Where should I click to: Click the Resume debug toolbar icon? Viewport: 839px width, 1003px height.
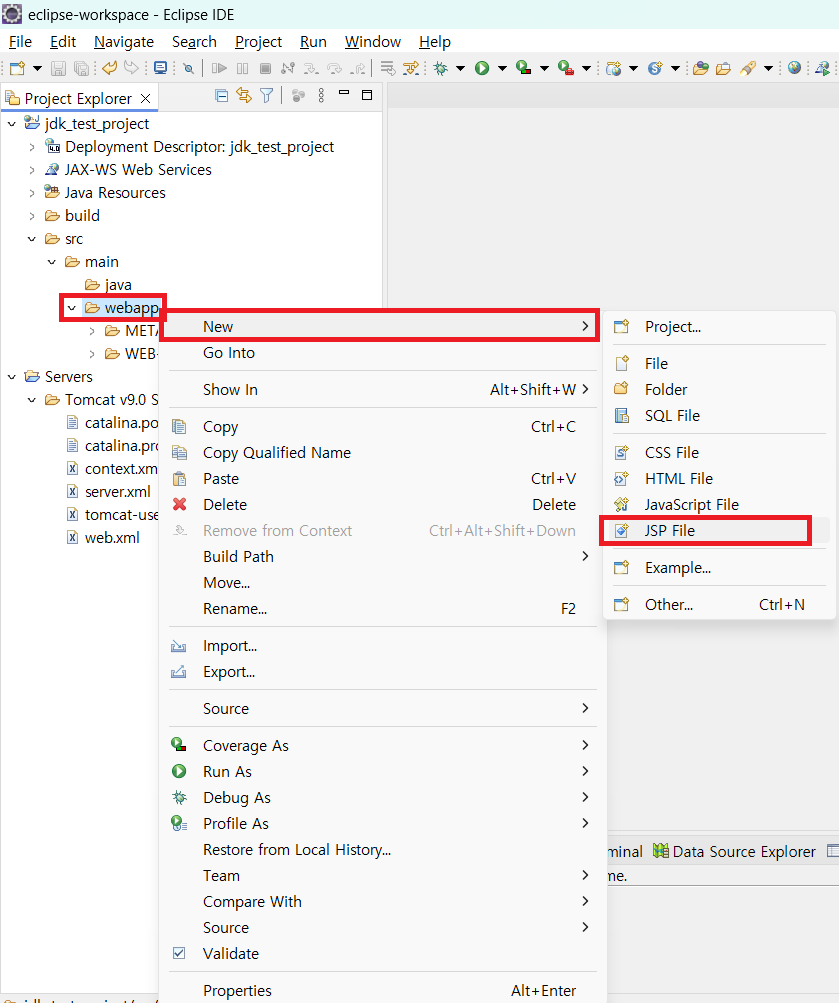(219, 68)
